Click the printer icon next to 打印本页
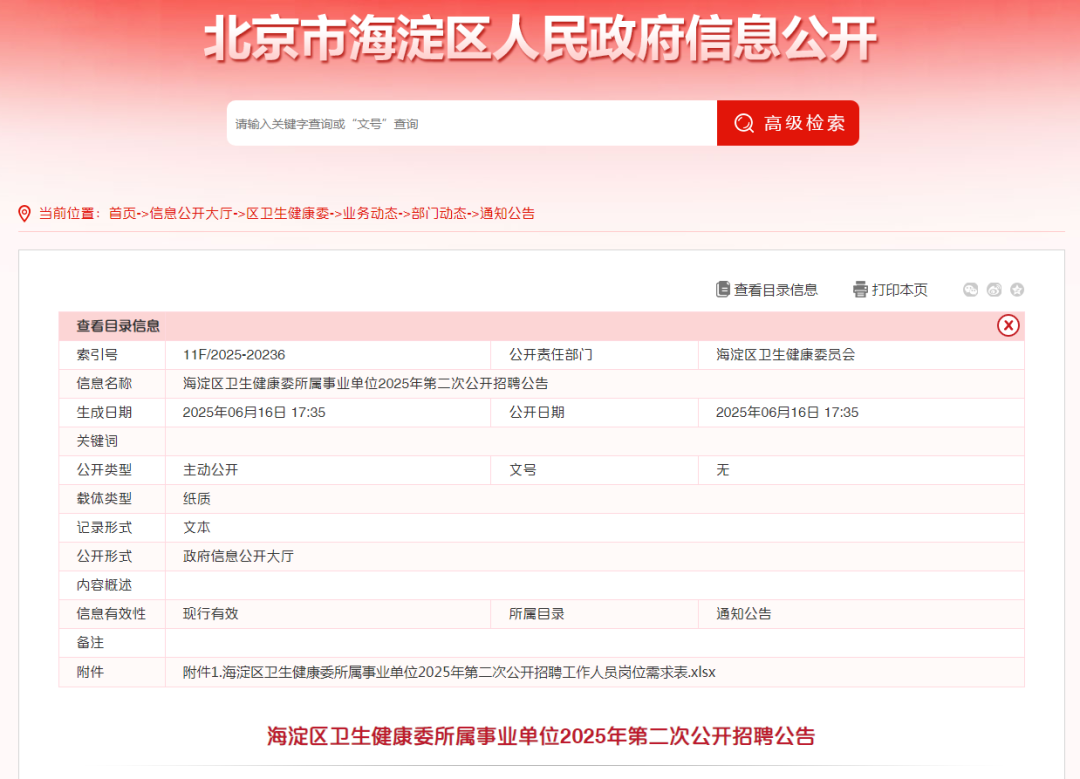The height and width of the screenshot is (779, 1080). tap(860, 289)
